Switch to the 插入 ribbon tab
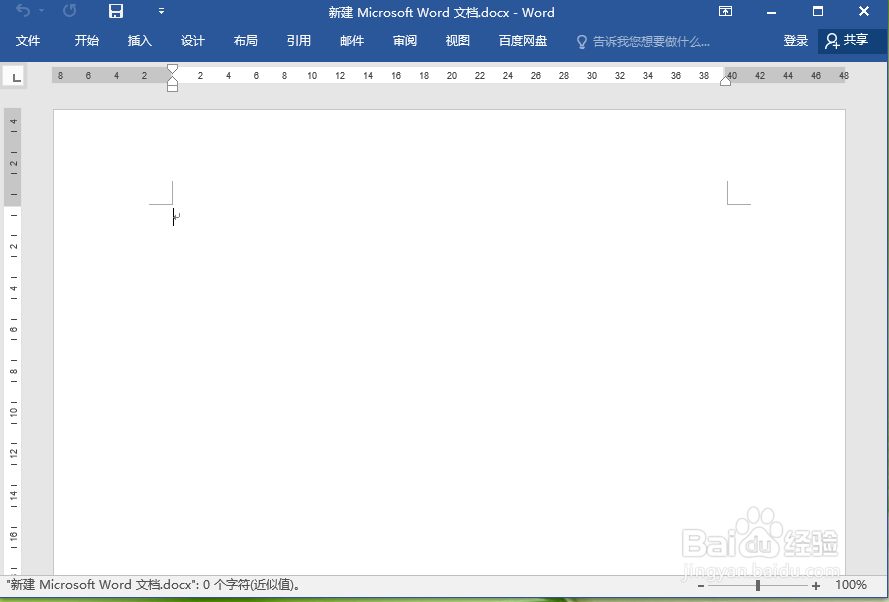 point(139,41)
